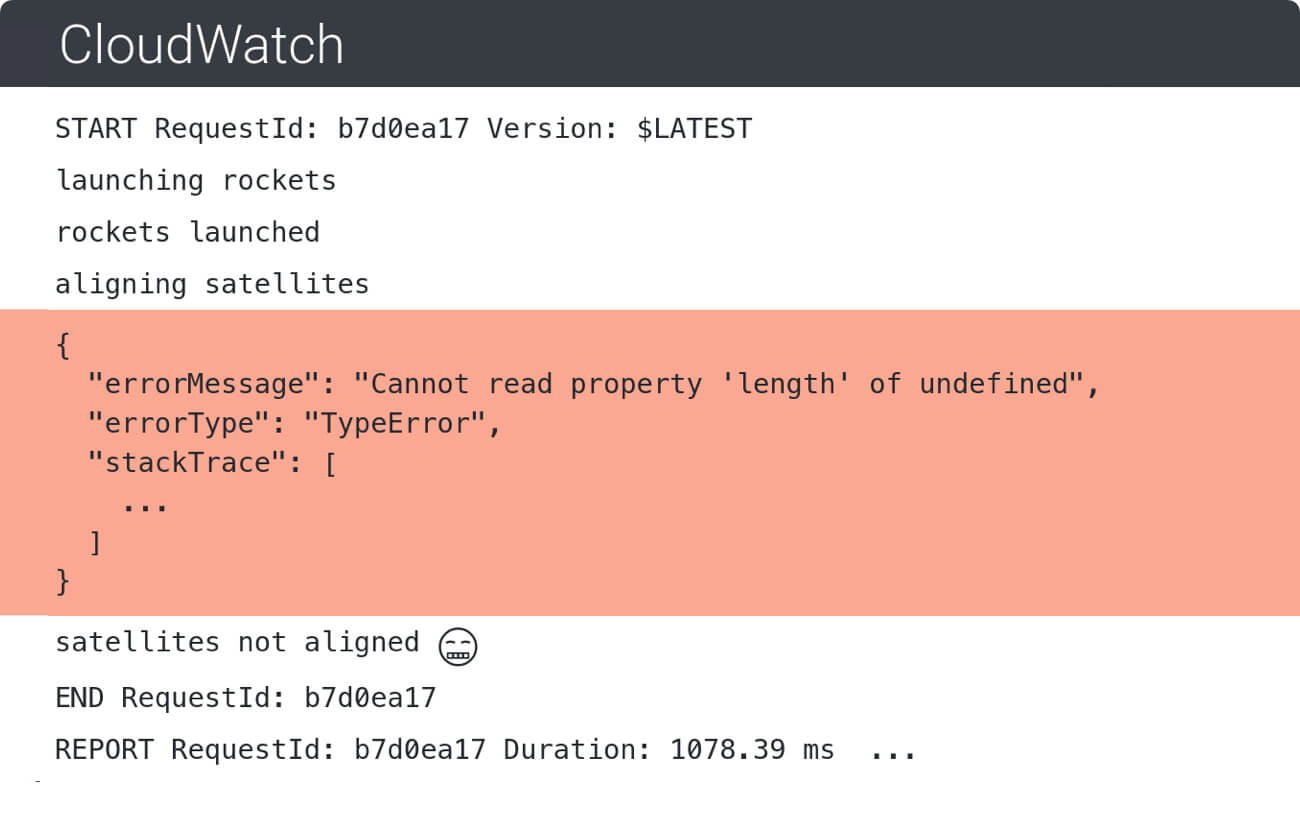Image resolution: width=1300 pixels, height=840 pixels.
Task: Click the opening curly brace of the error JSON
Action: (x=63, y=347)
